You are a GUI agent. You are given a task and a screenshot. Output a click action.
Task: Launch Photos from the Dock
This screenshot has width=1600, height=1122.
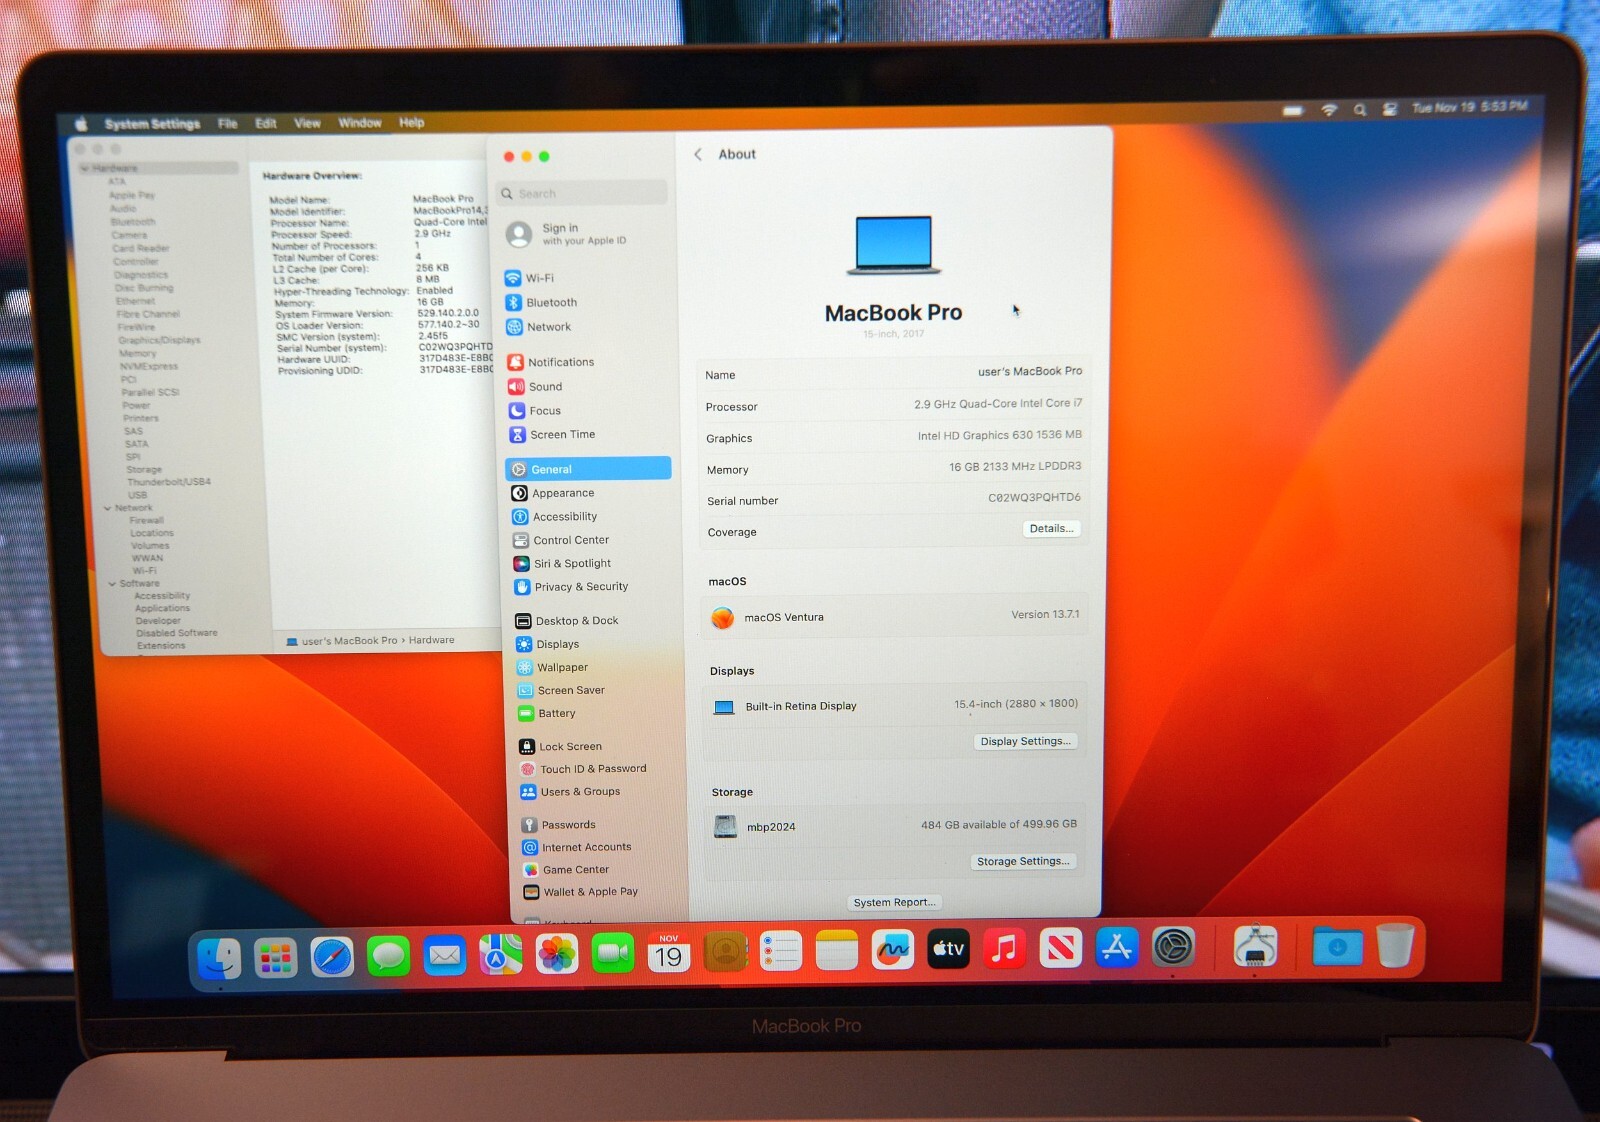pos(557,954)
